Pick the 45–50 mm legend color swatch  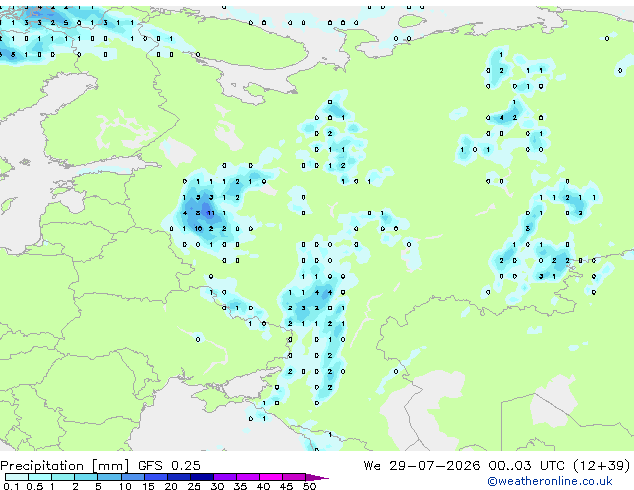coord(294,477)
